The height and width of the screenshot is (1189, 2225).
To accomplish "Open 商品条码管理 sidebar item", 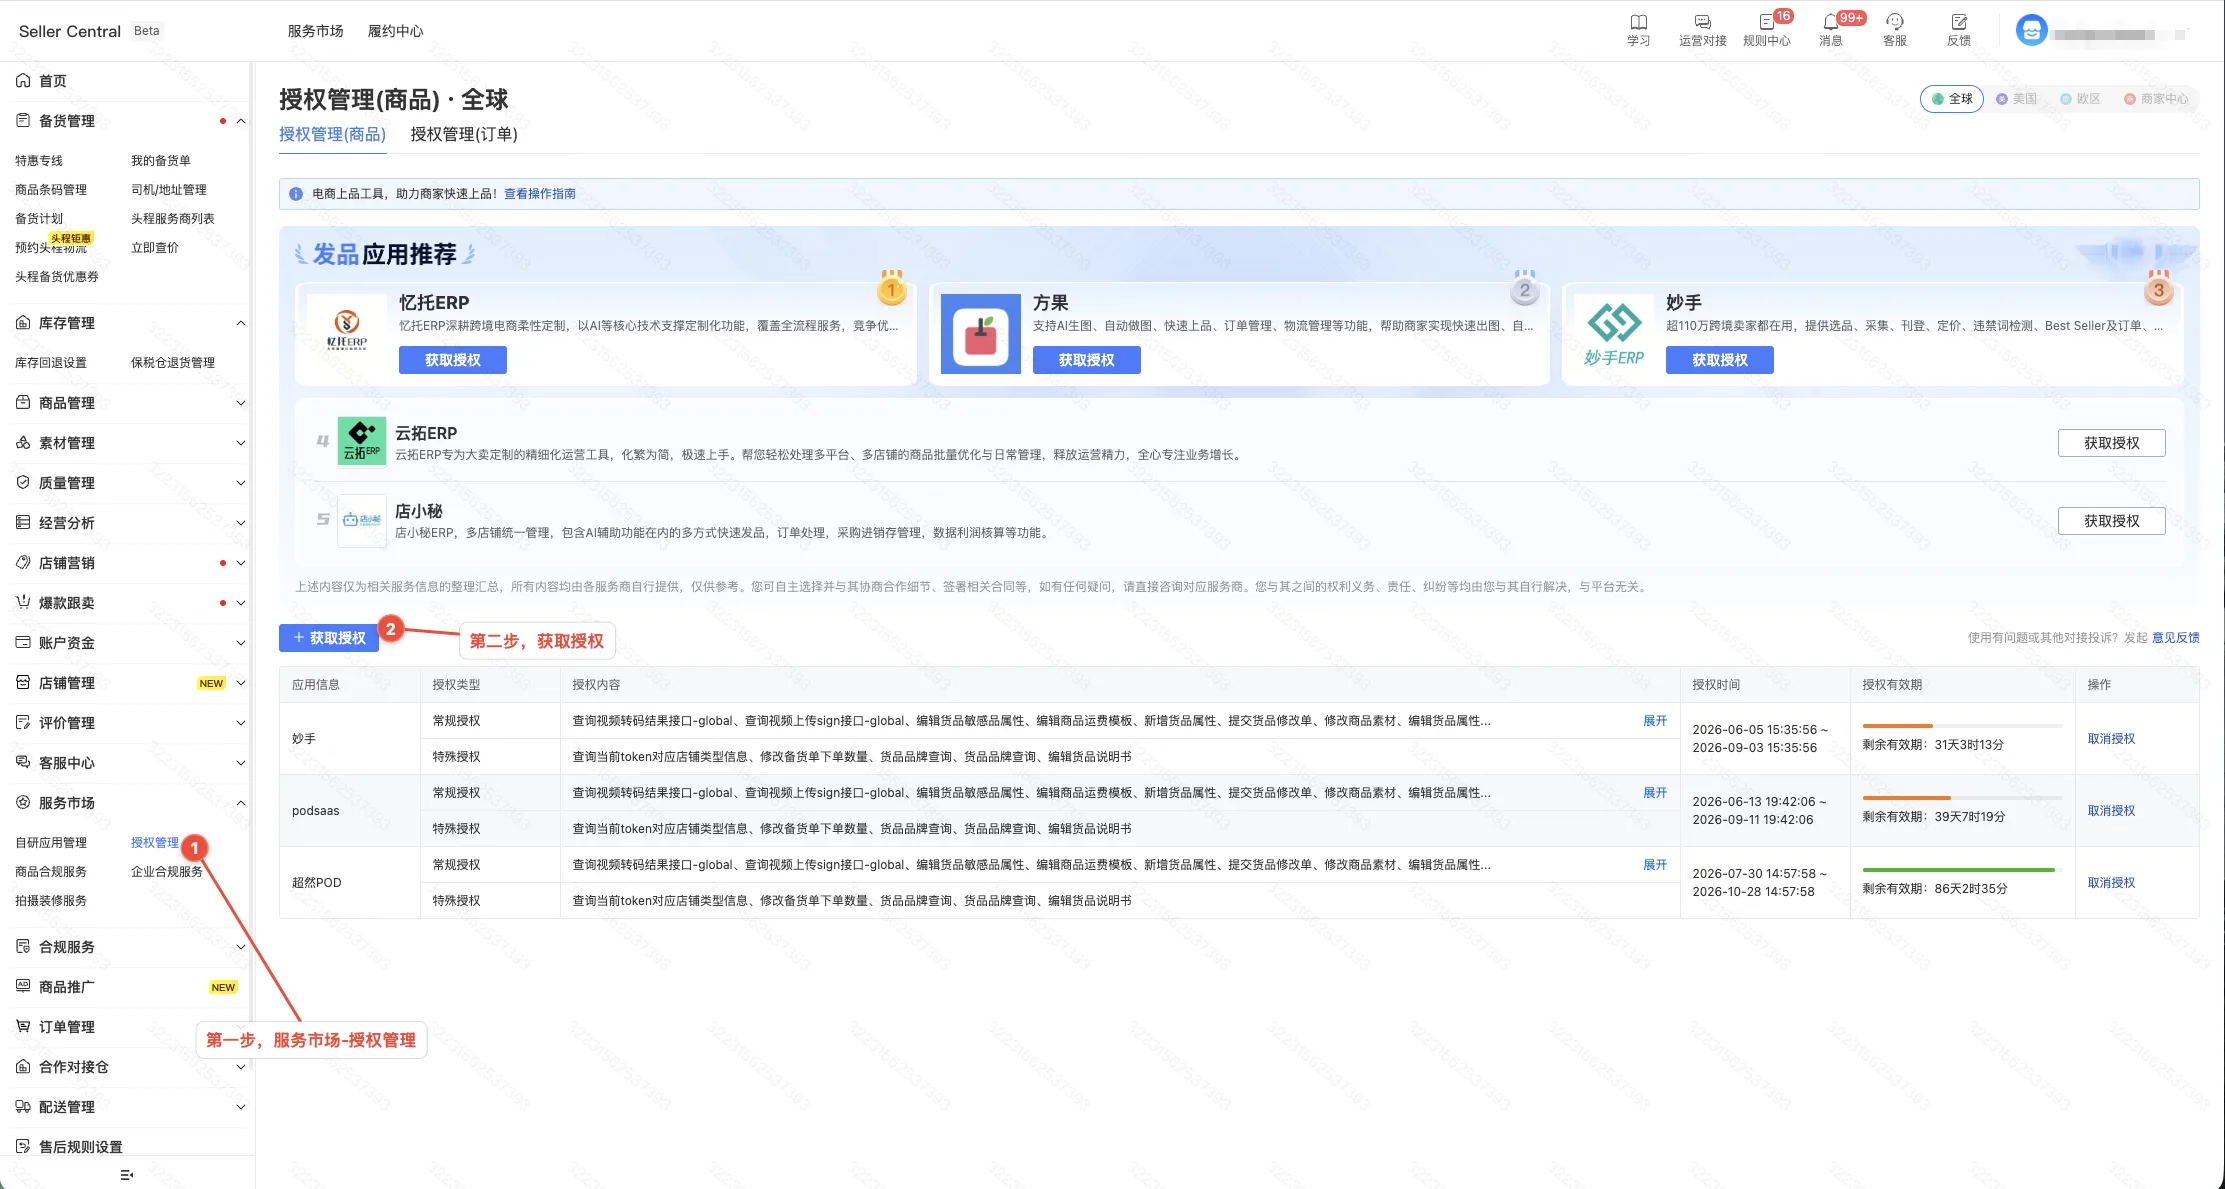I will tap(51, 190).
